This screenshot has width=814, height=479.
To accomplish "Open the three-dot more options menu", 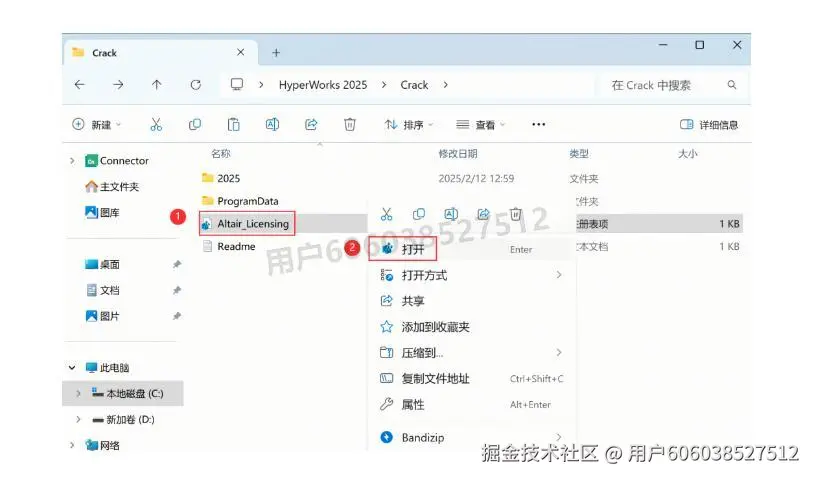I will click(539, 125).
